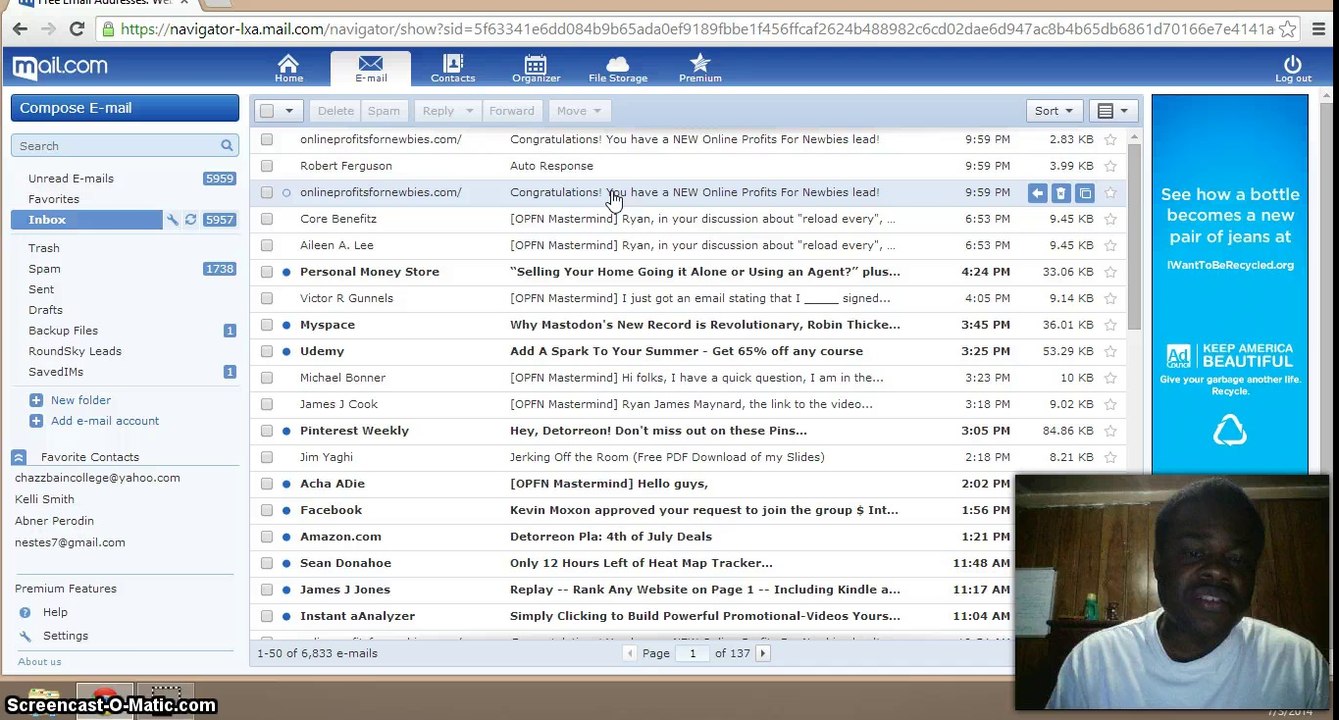Click the Add e-mail account link

coord(104,421)
